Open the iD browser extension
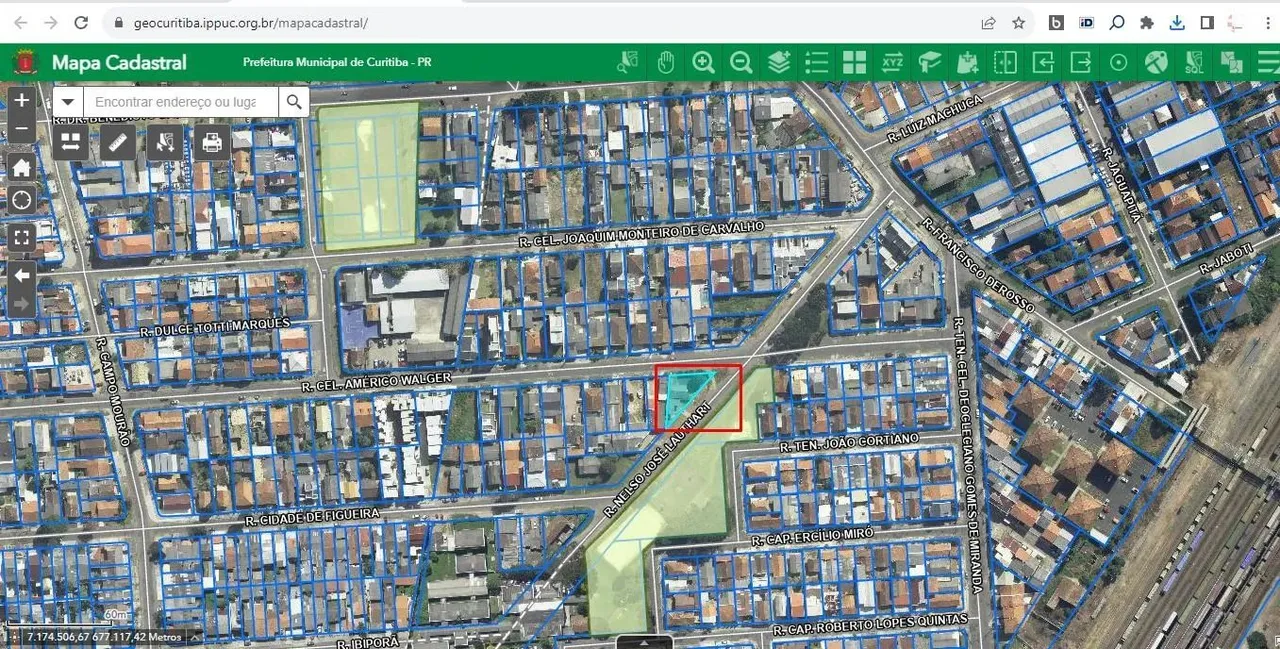 1087,22
